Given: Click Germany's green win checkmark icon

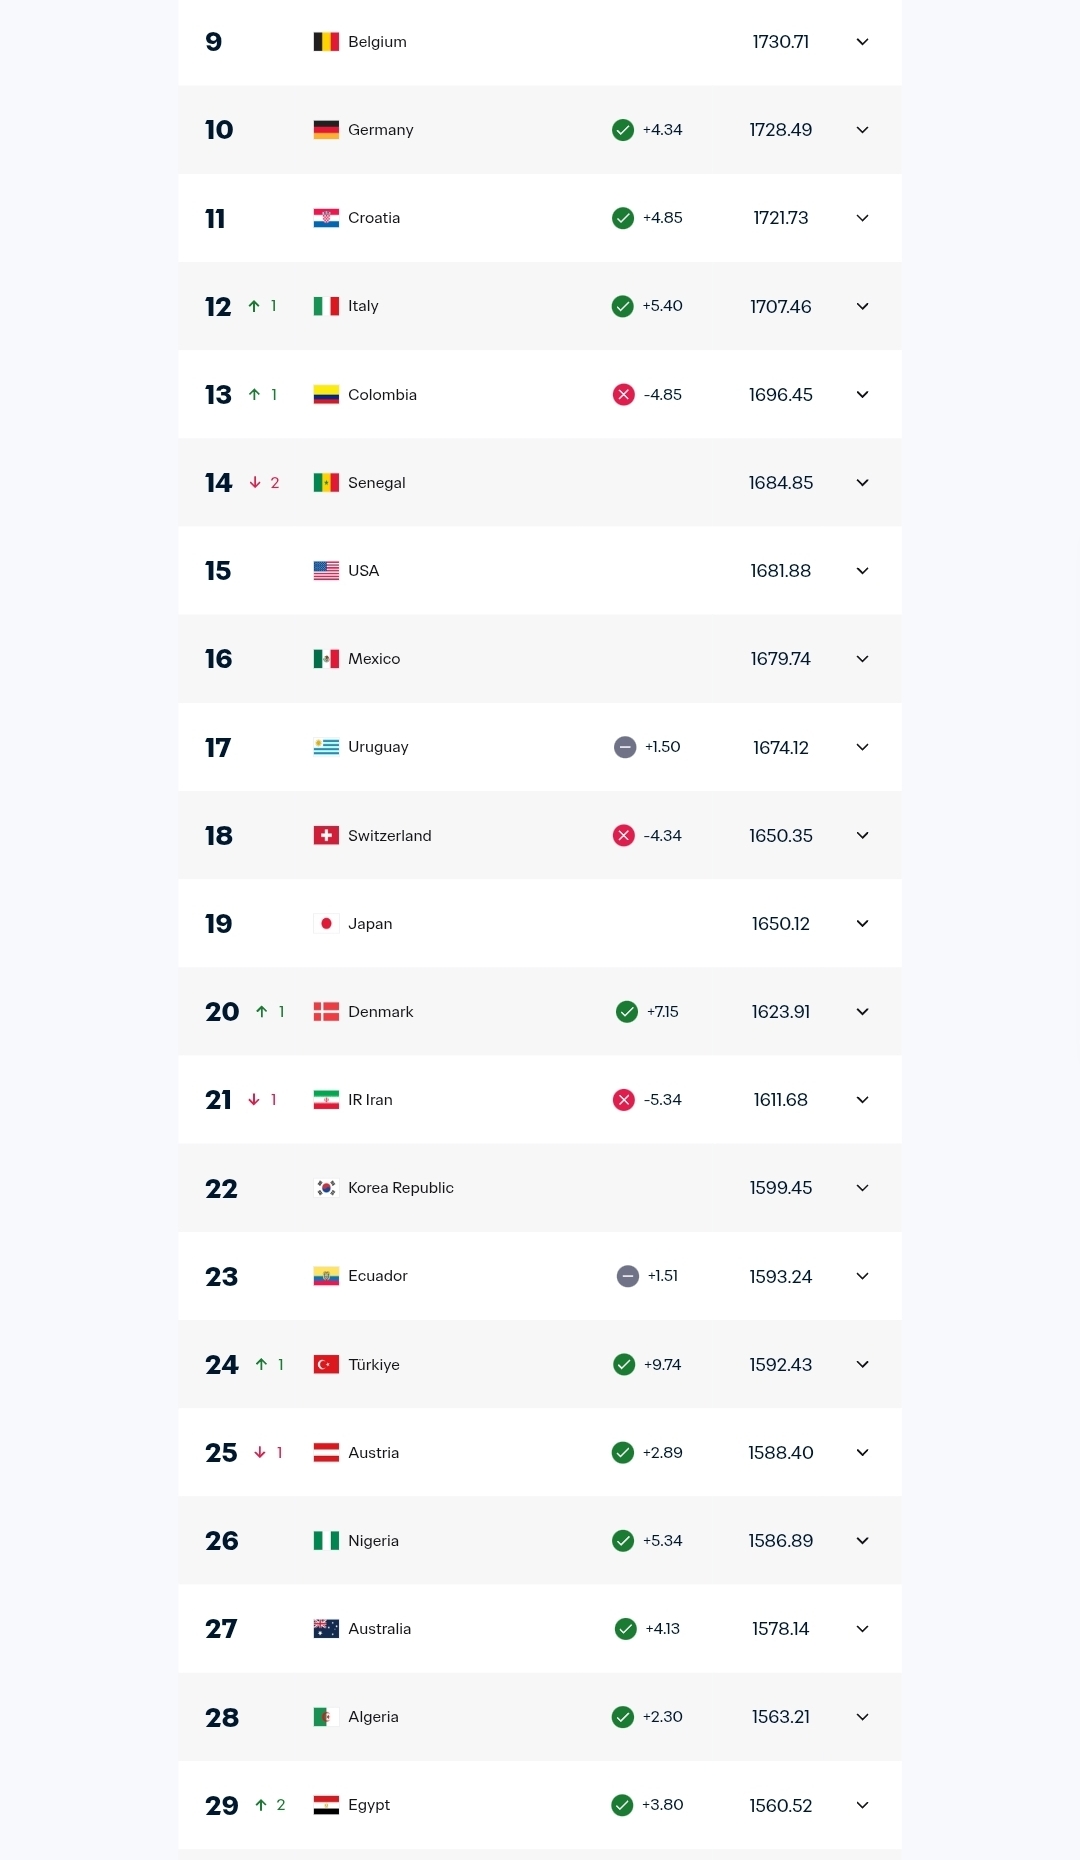Looking at the screenshot, I should [x=623, y=130].
